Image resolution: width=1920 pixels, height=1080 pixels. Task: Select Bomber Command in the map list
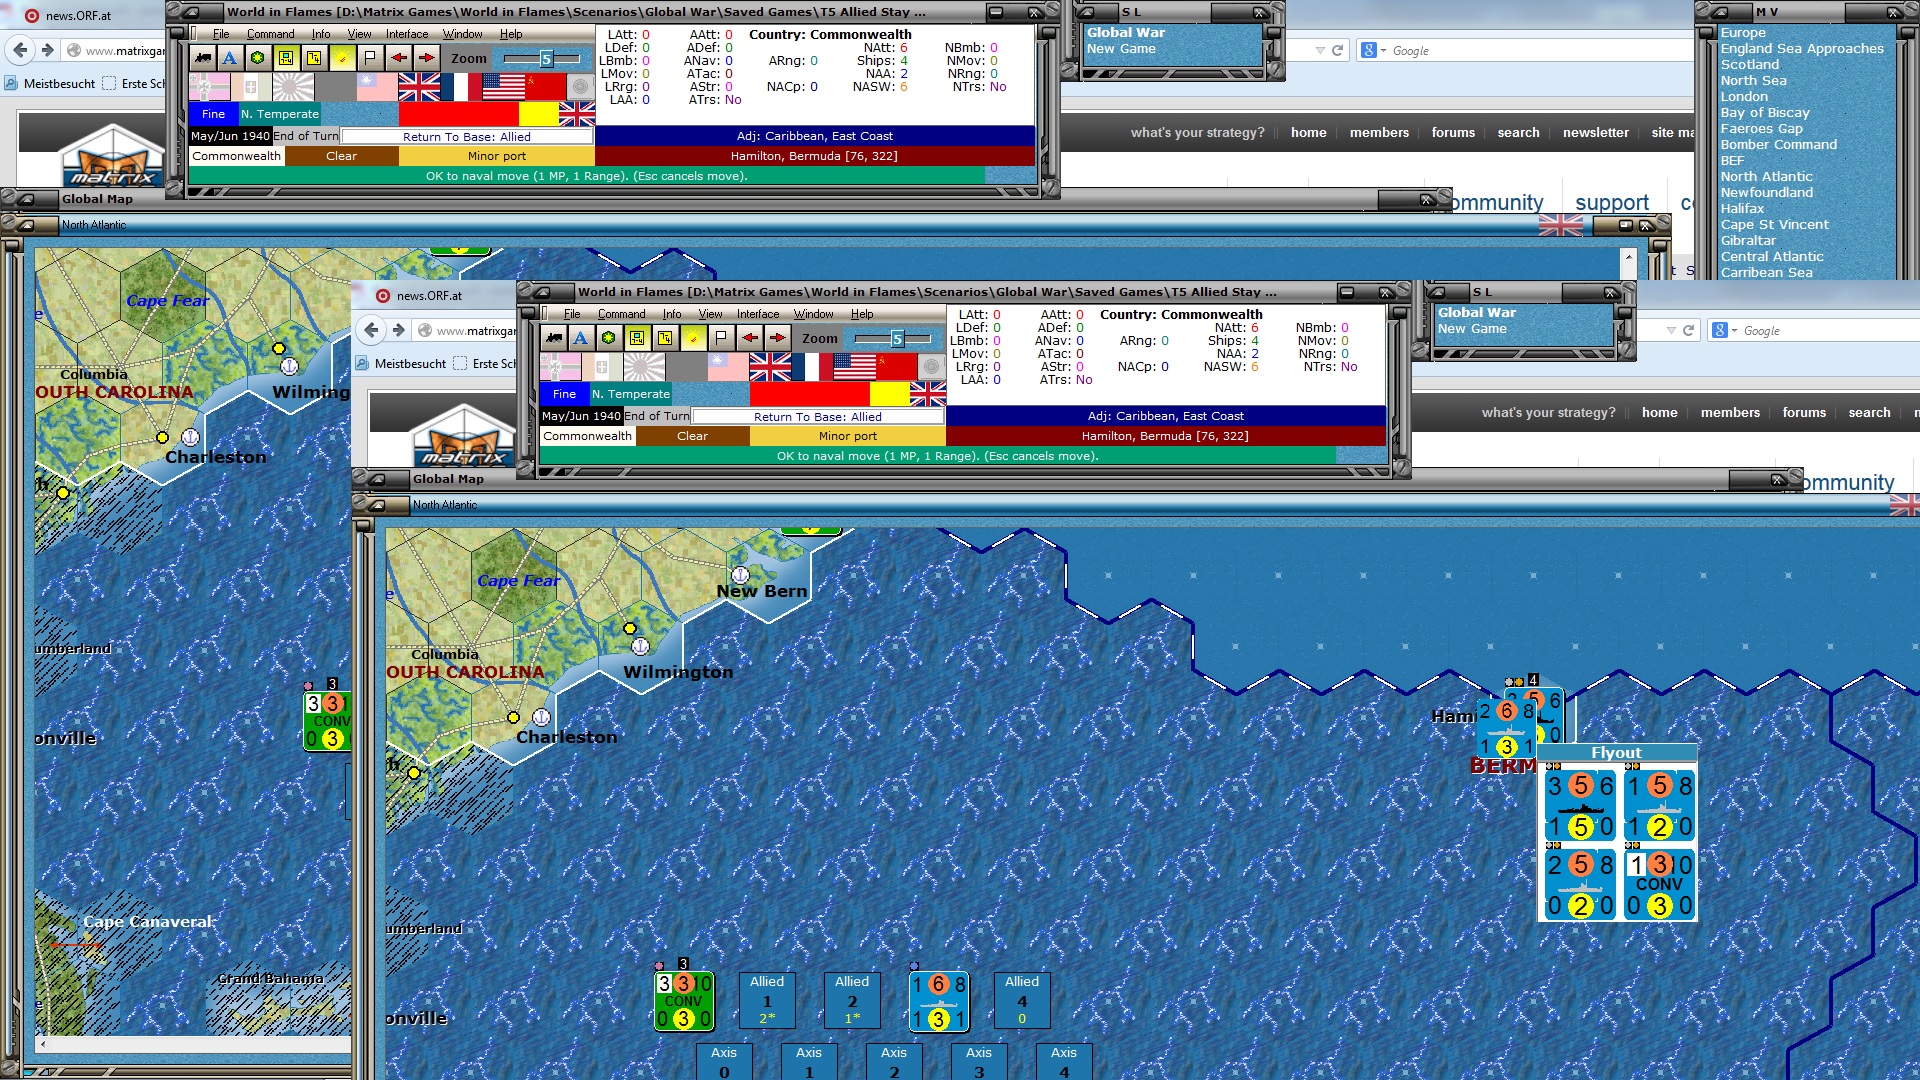point(1779,144)
